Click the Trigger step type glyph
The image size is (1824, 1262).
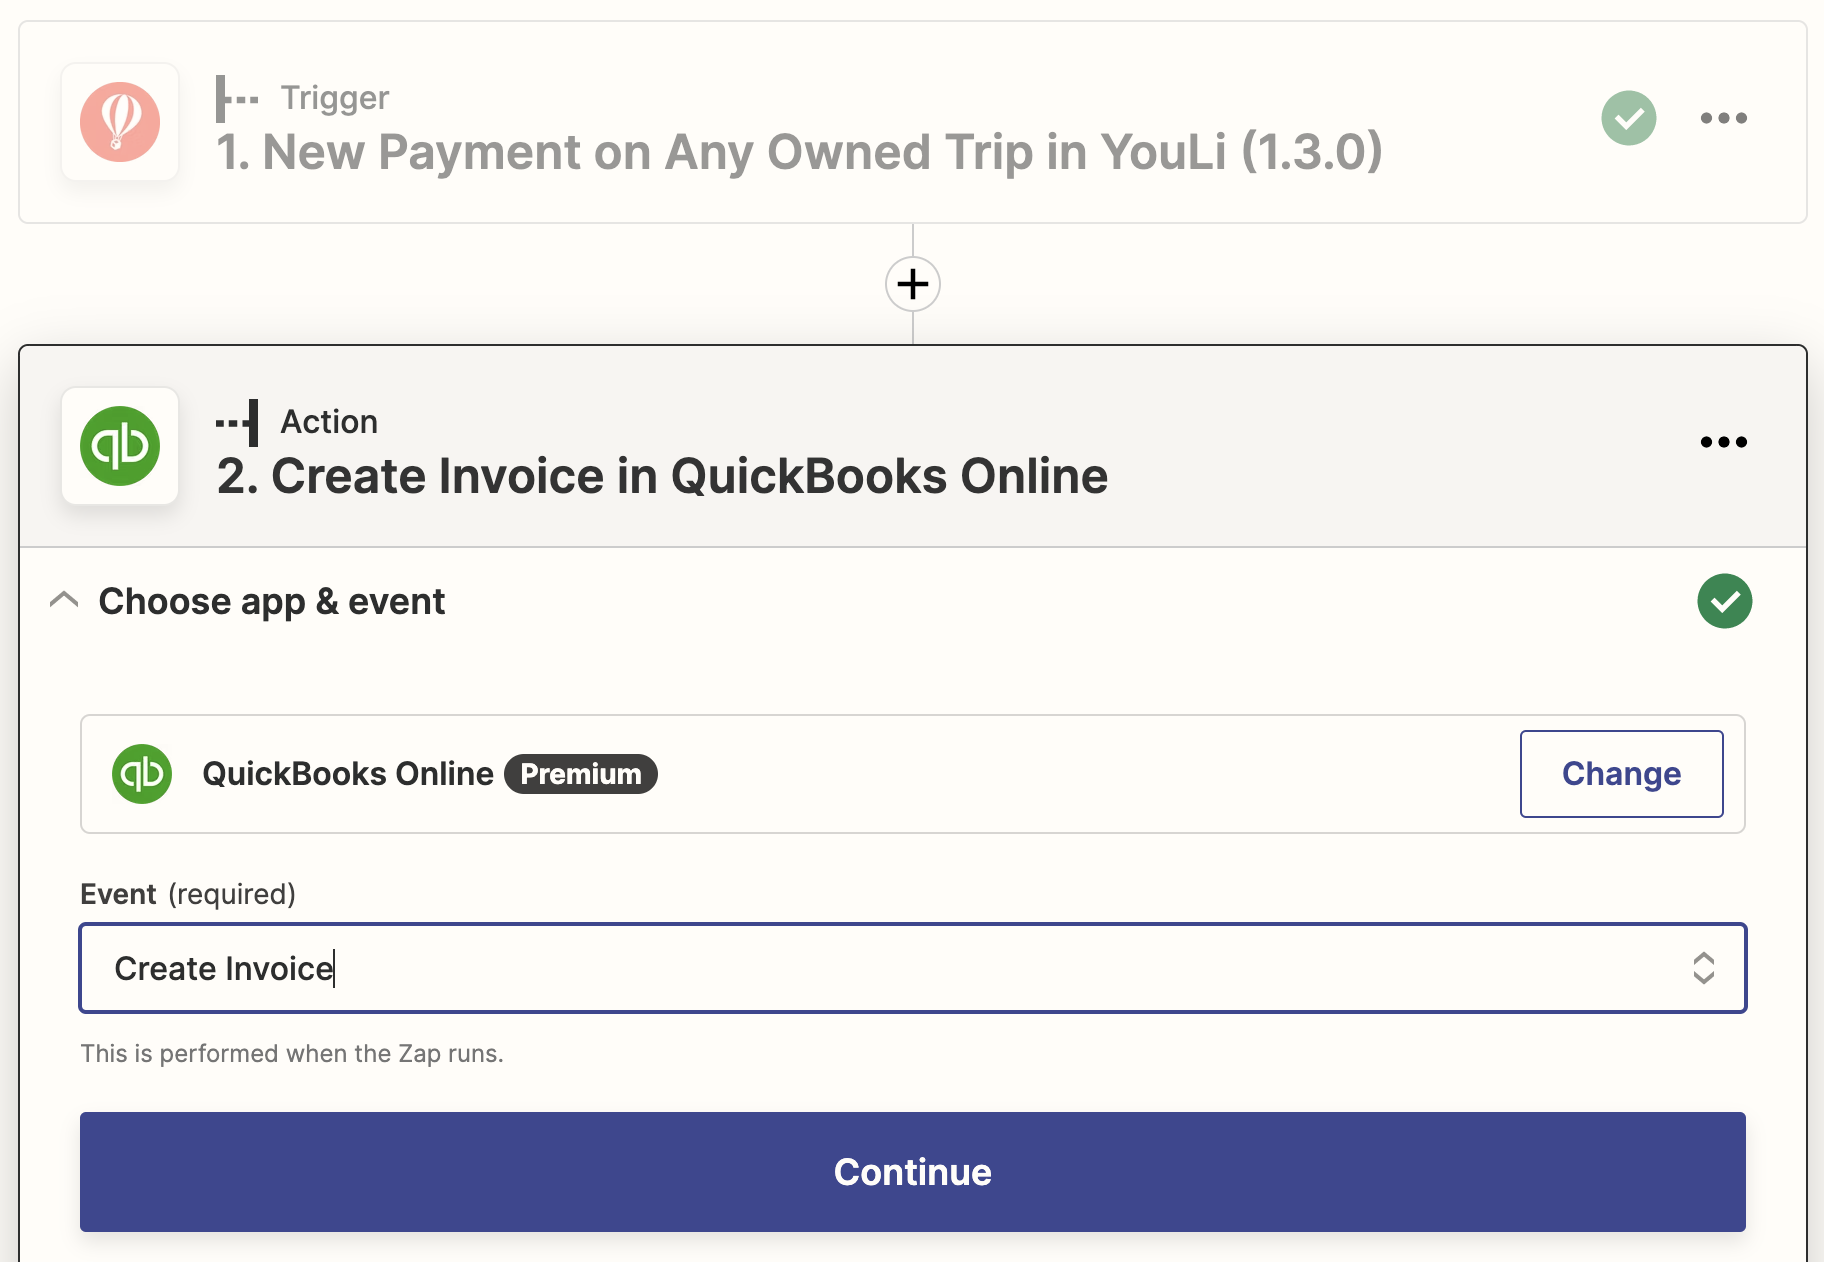(x=237, y=99)
